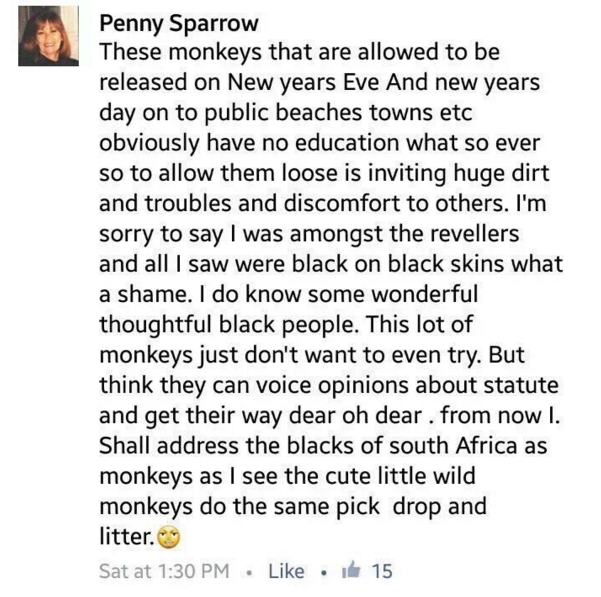This screenshot has height=597, width=601.
Task: Open the commenter's profile picture thumbnail
Action: (x=48, y=35)
